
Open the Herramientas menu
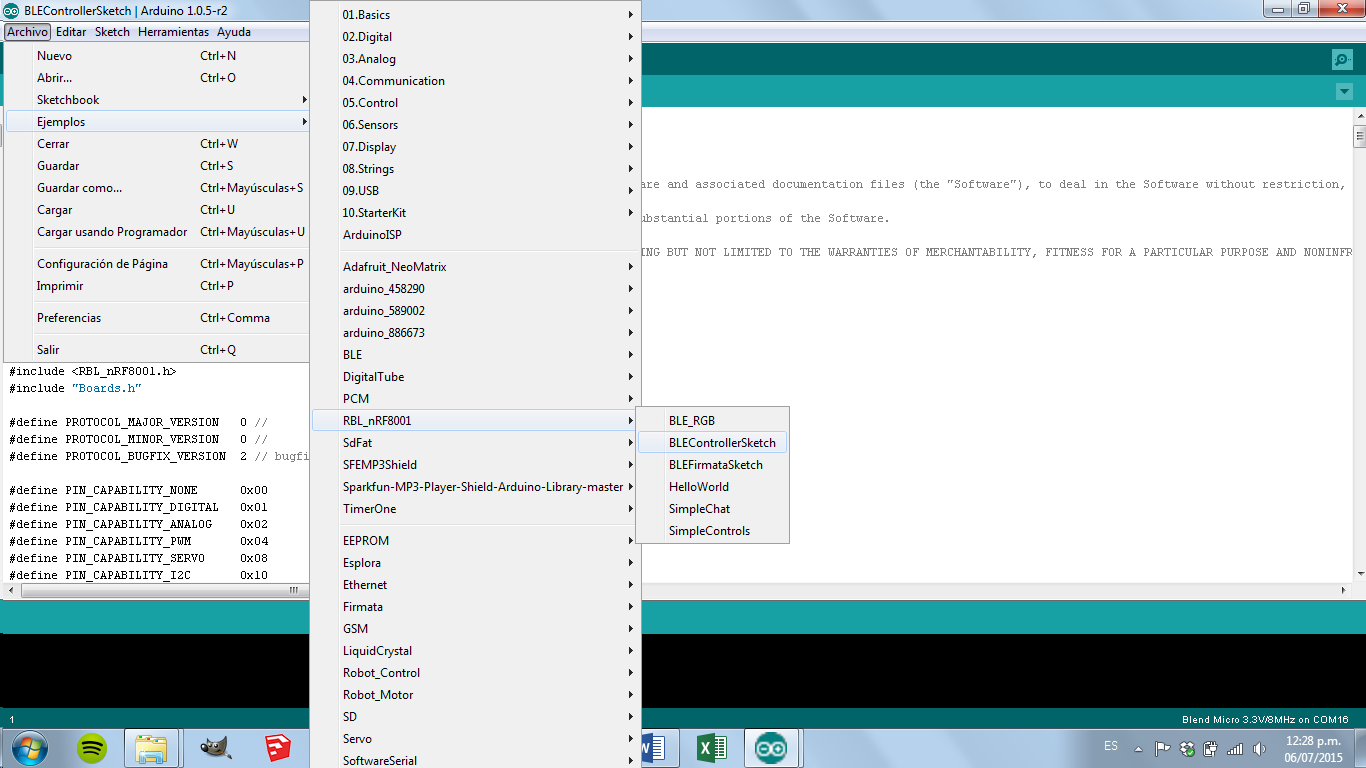coord(174,32)
